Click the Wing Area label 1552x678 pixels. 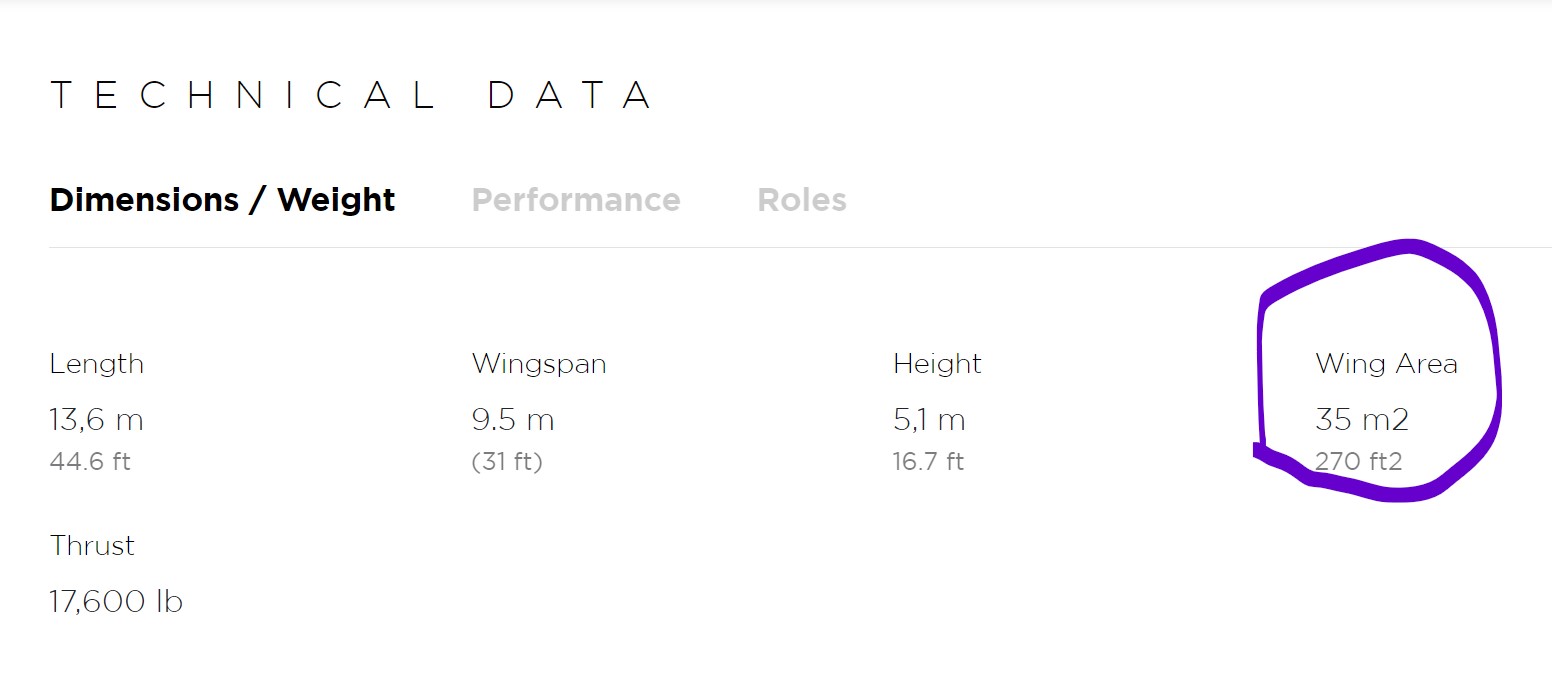tap(1386, 364)
